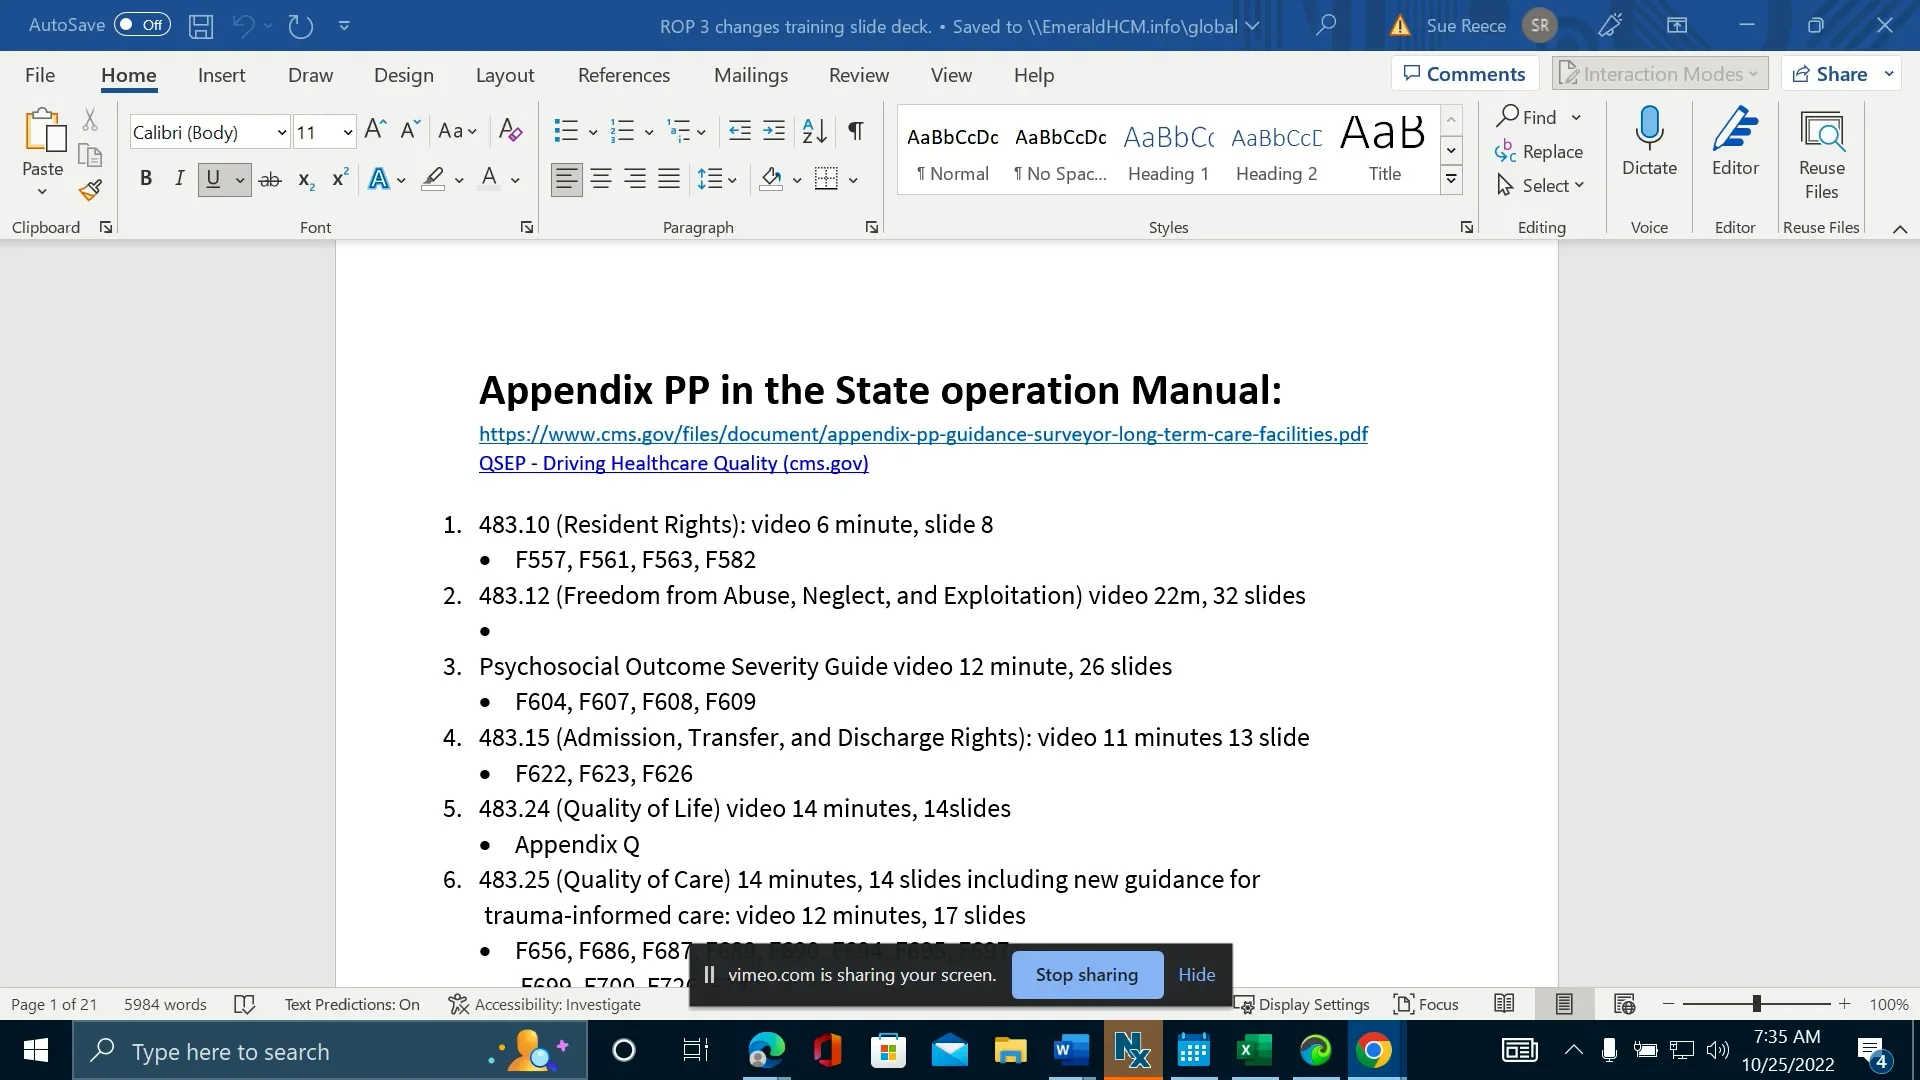This screenshot has width=1920, height=1080.
Task: Toggle the AutoSave switch
Action: coord(142,25)
